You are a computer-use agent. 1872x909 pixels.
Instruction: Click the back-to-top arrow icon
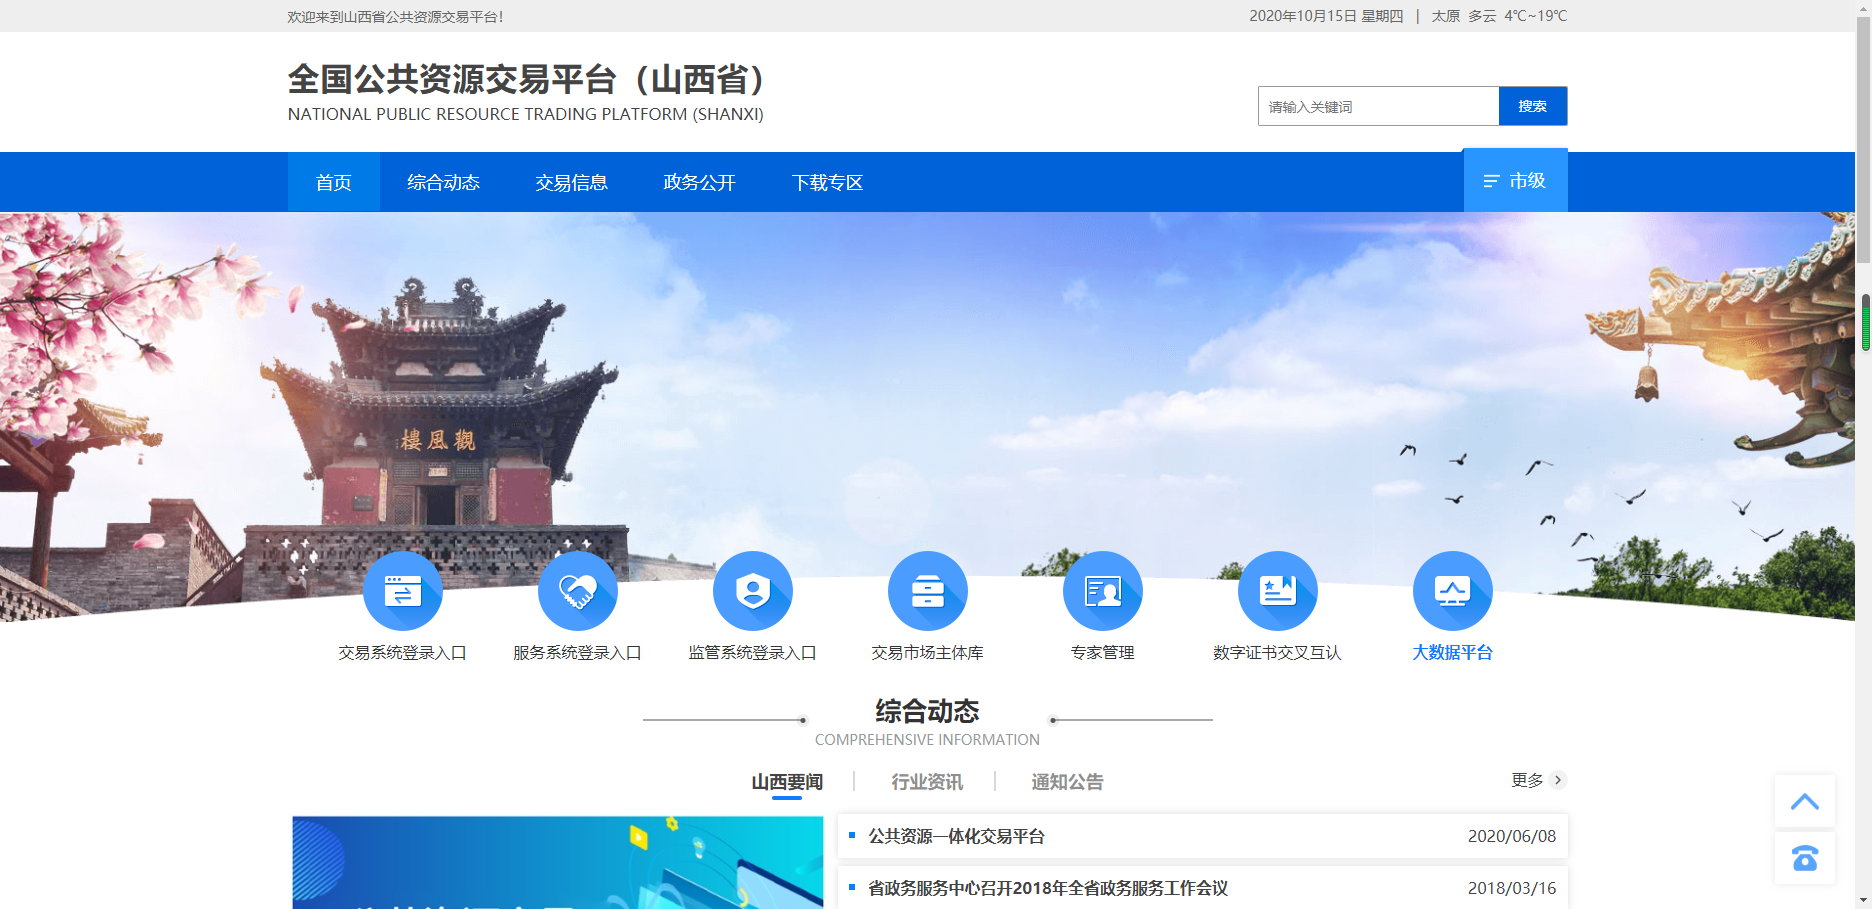click(1804, 801)
